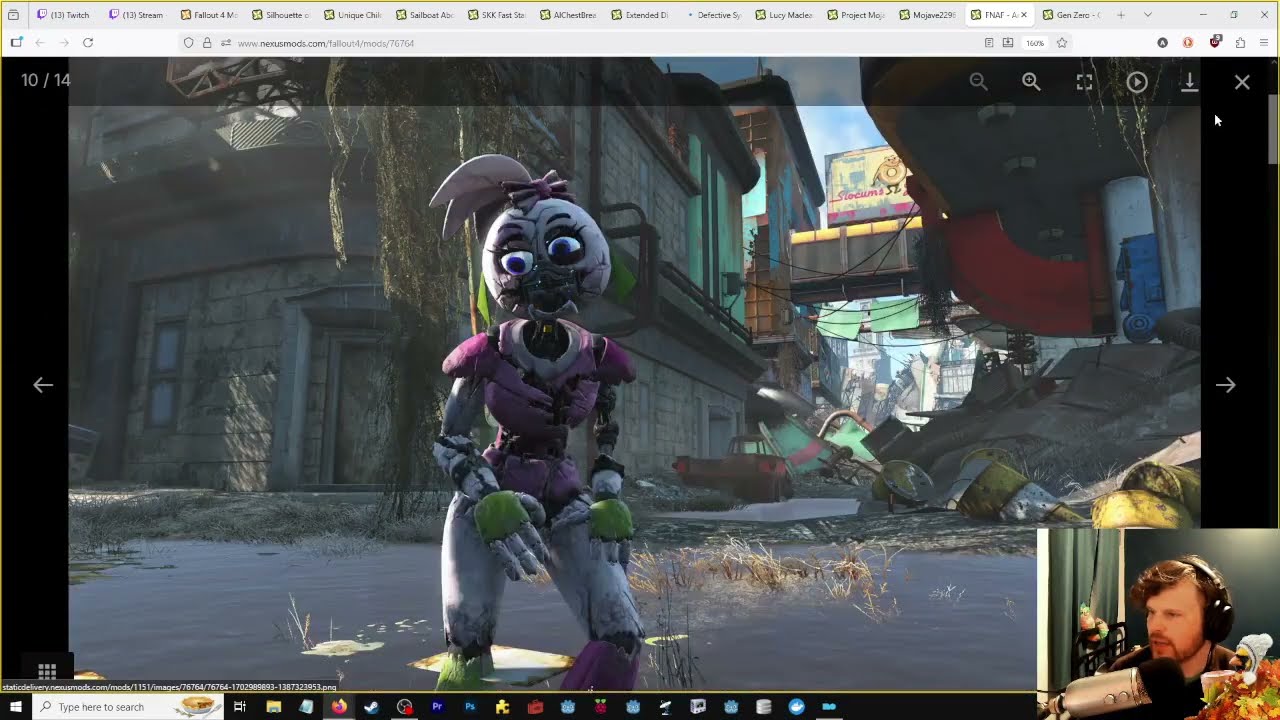This screenshot has width=1280, height=720.
Task: Open the browser extensions menu
Action: (1240, 43)
